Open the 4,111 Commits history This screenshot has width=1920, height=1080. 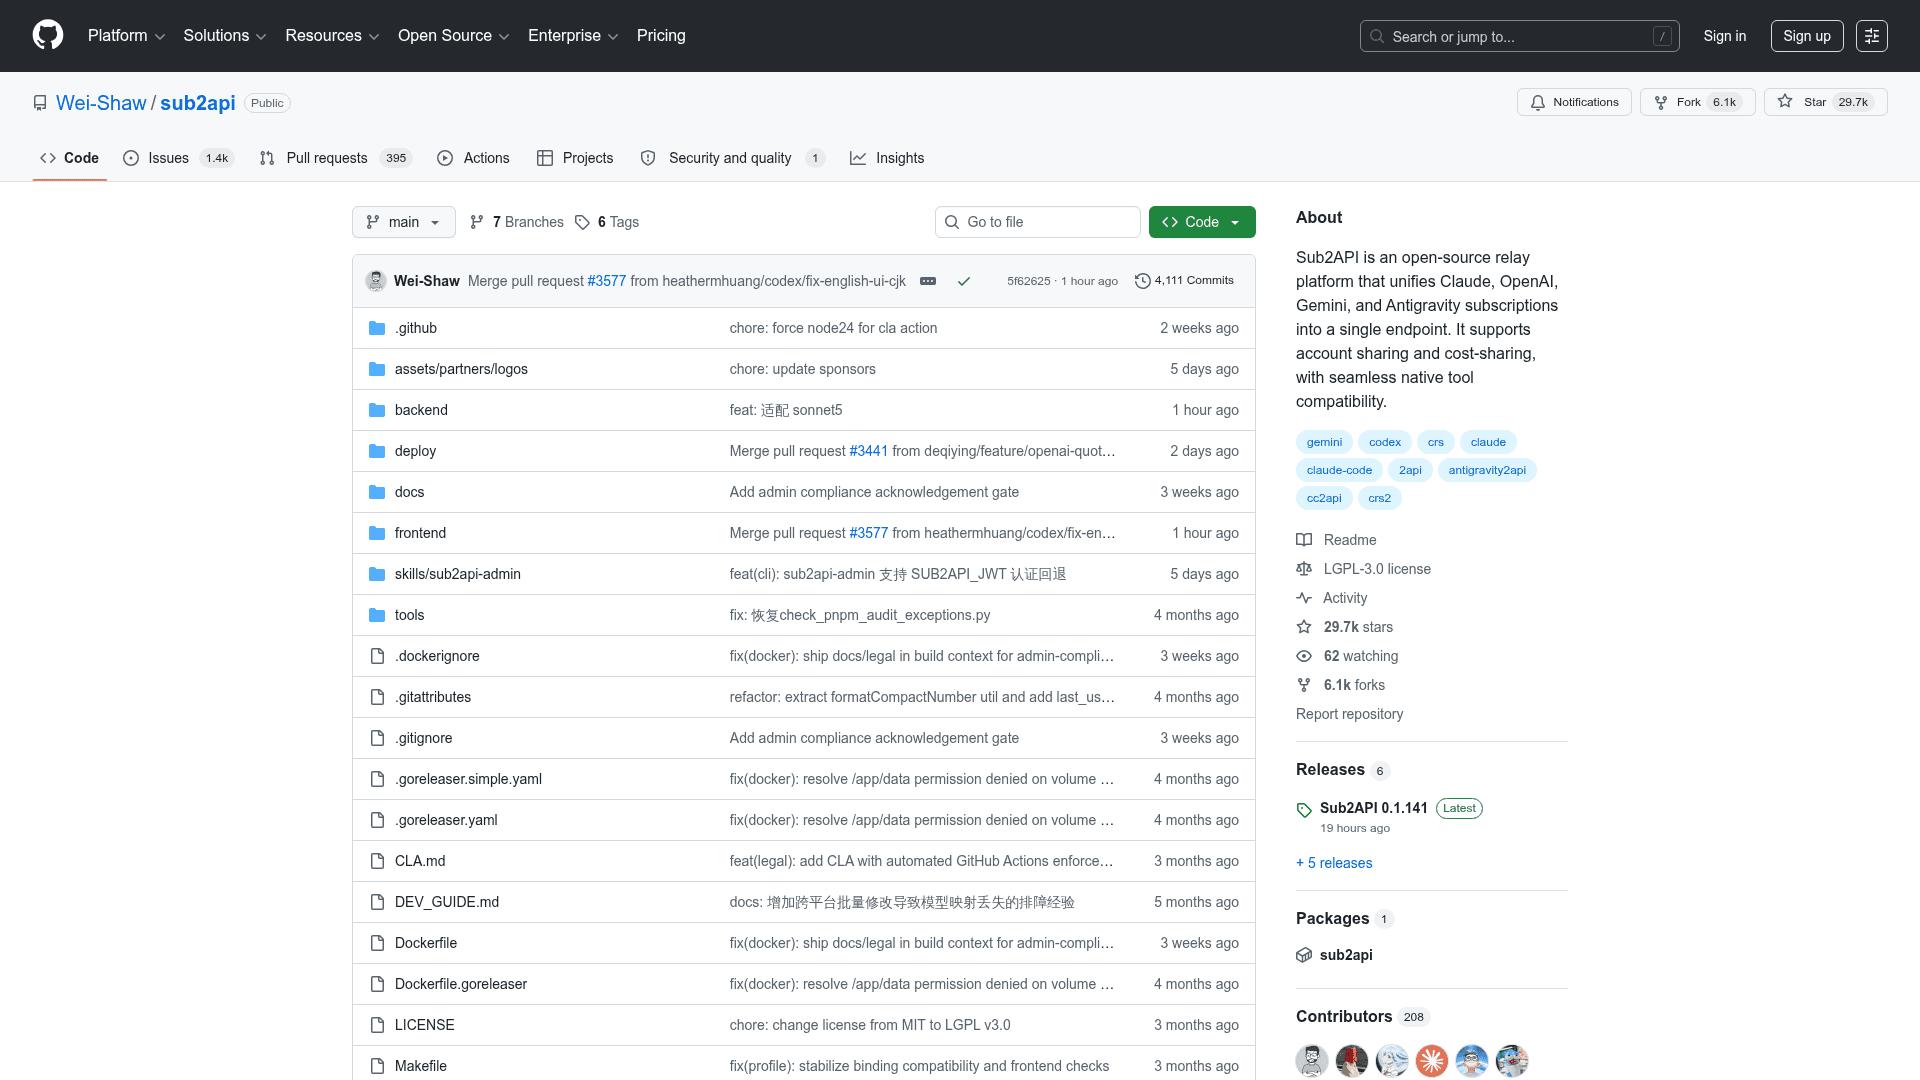coord(1184,281)
